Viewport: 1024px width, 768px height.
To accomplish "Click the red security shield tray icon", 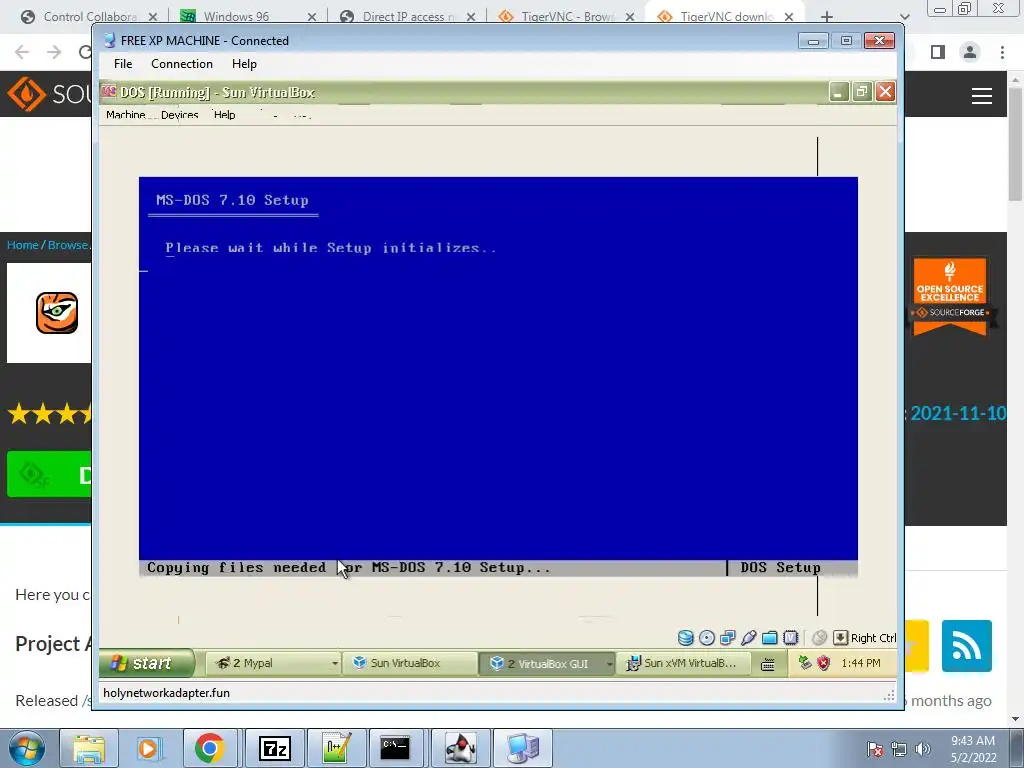I will point(824,663).
